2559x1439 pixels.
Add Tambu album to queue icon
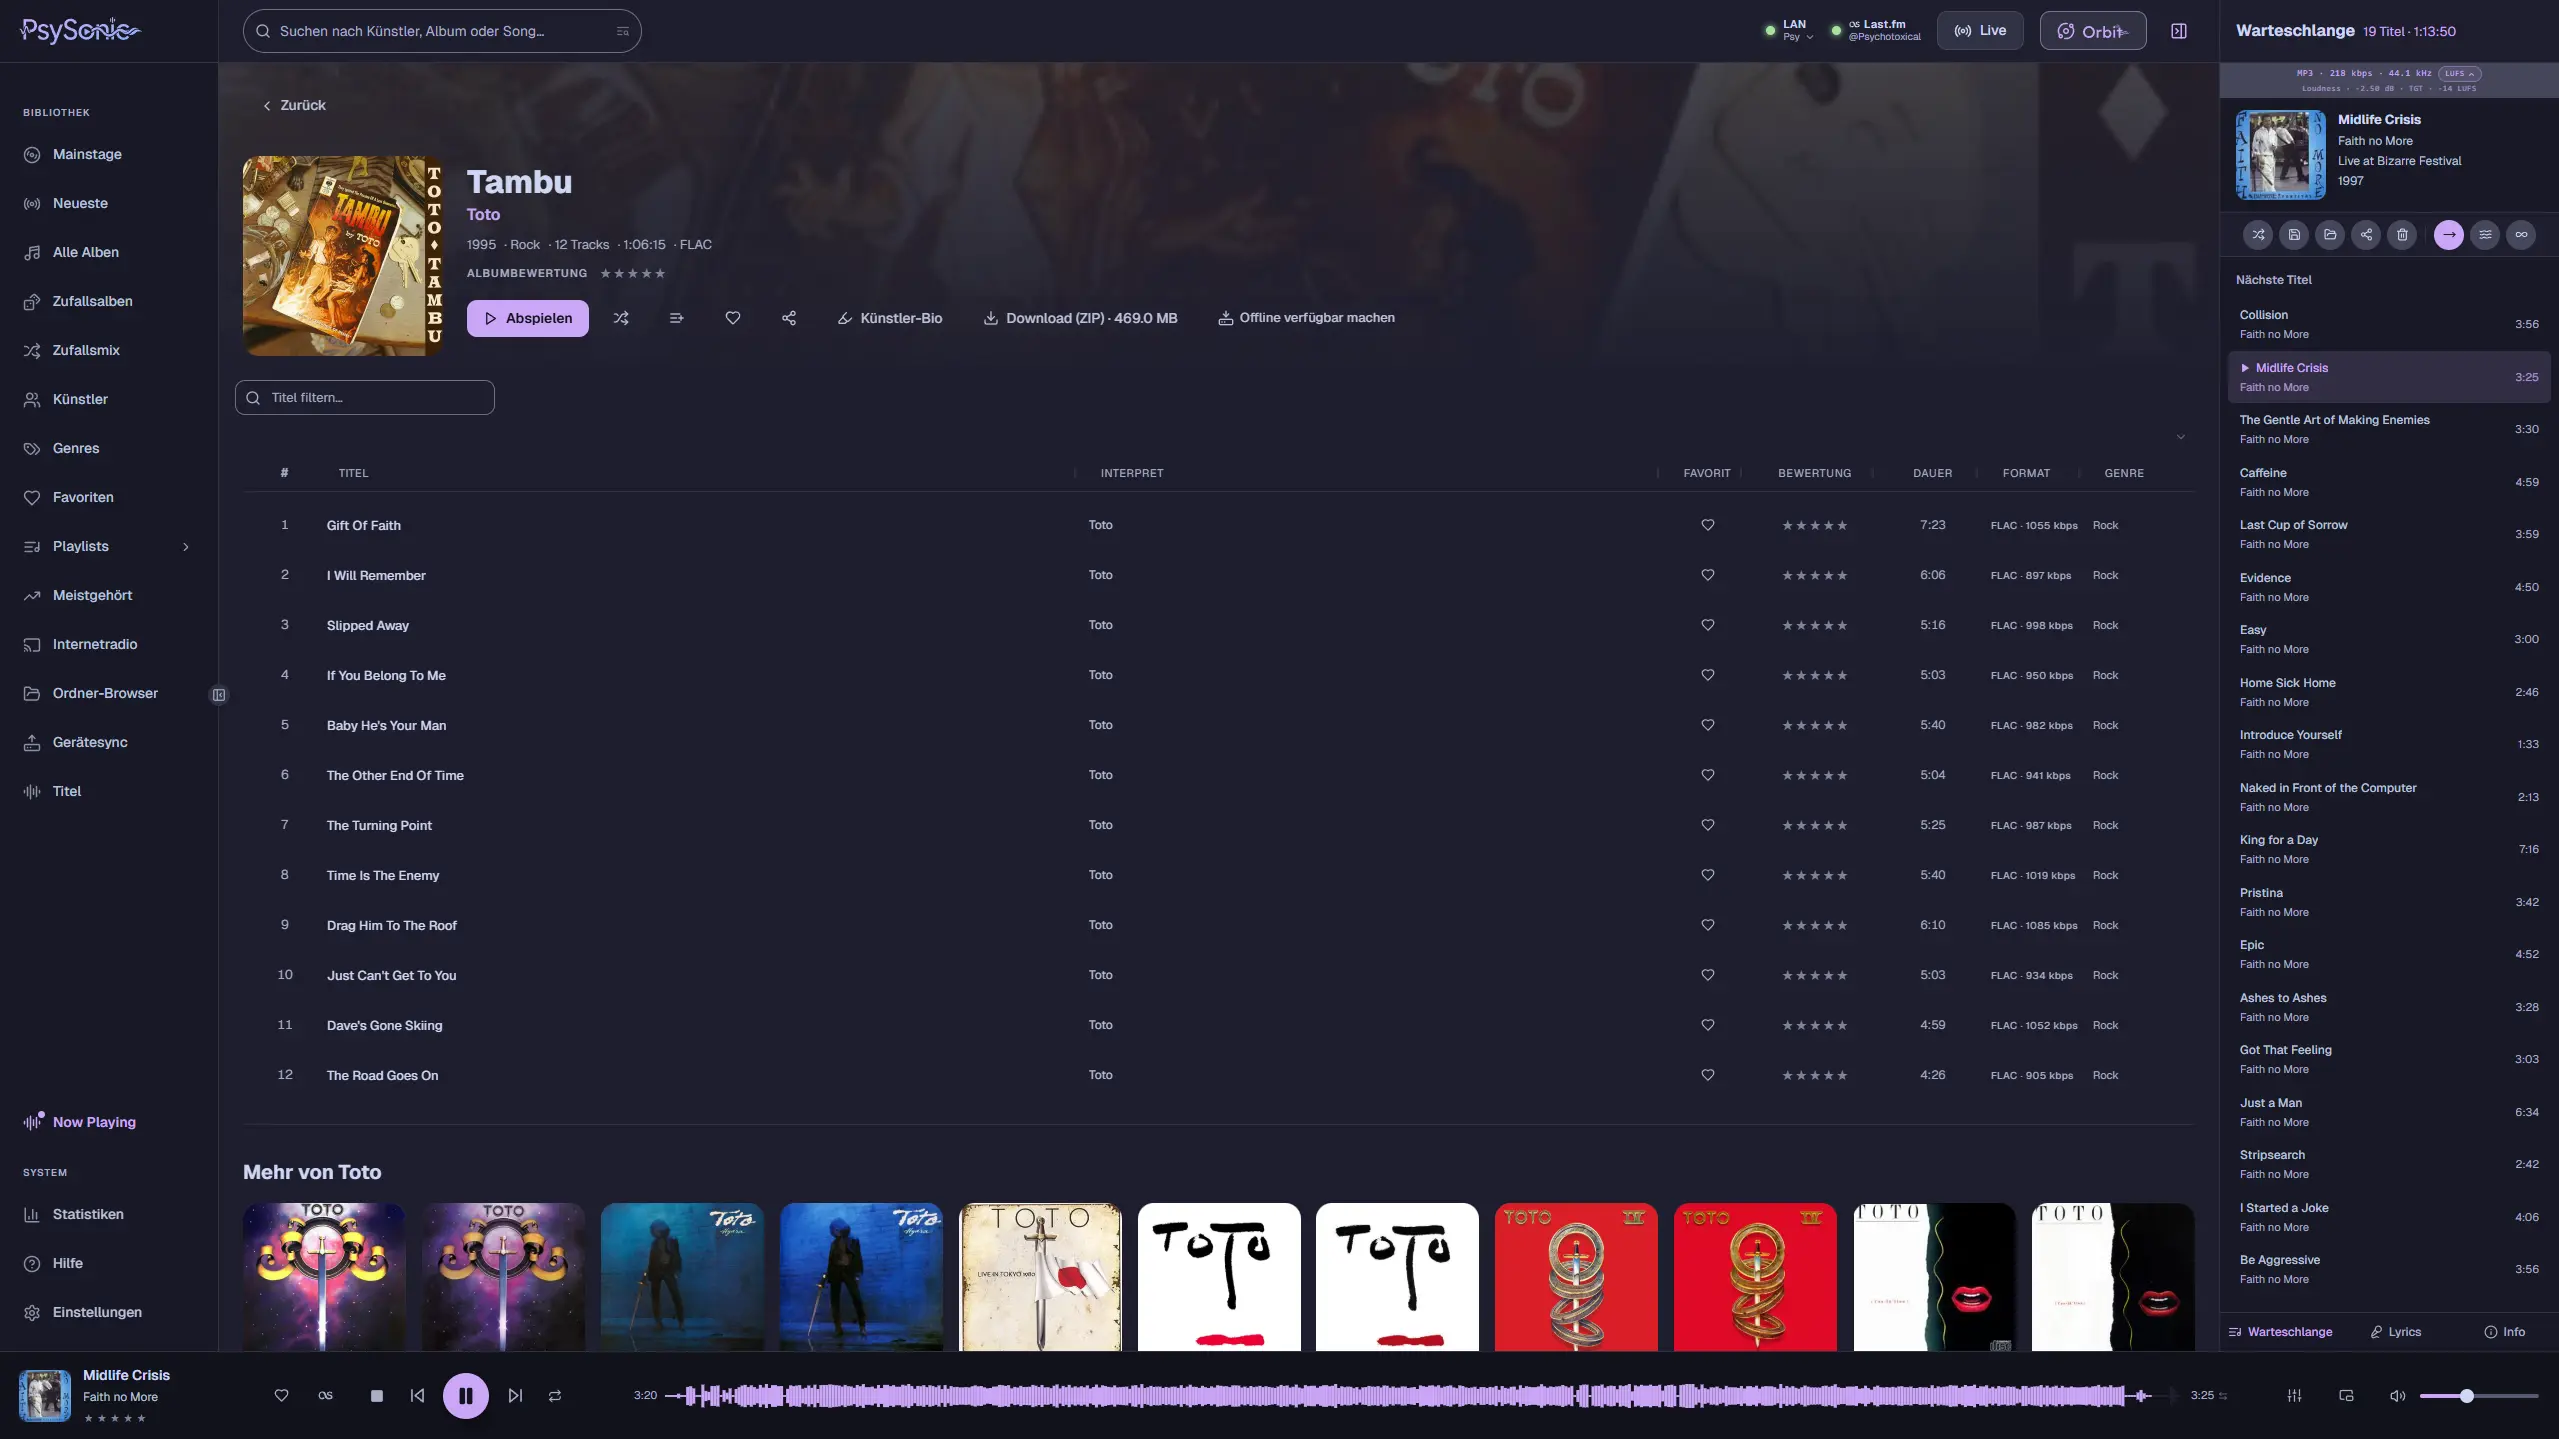(x=677, y=318)
